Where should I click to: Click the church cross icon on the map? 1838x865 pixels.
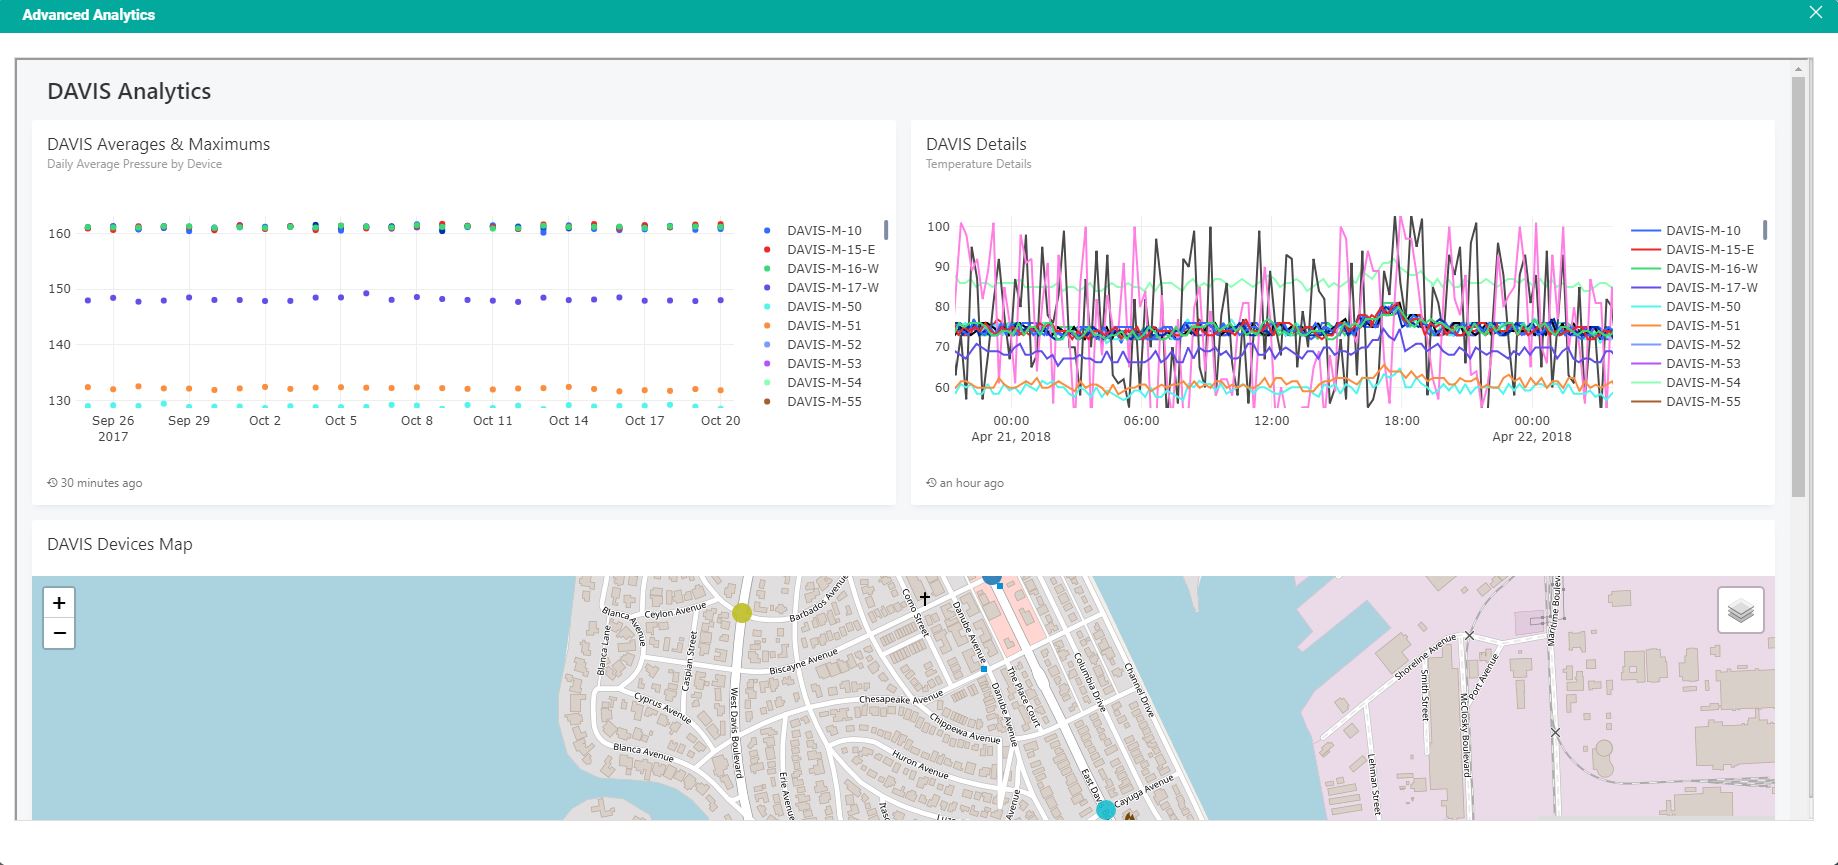(x=925, y=599)
